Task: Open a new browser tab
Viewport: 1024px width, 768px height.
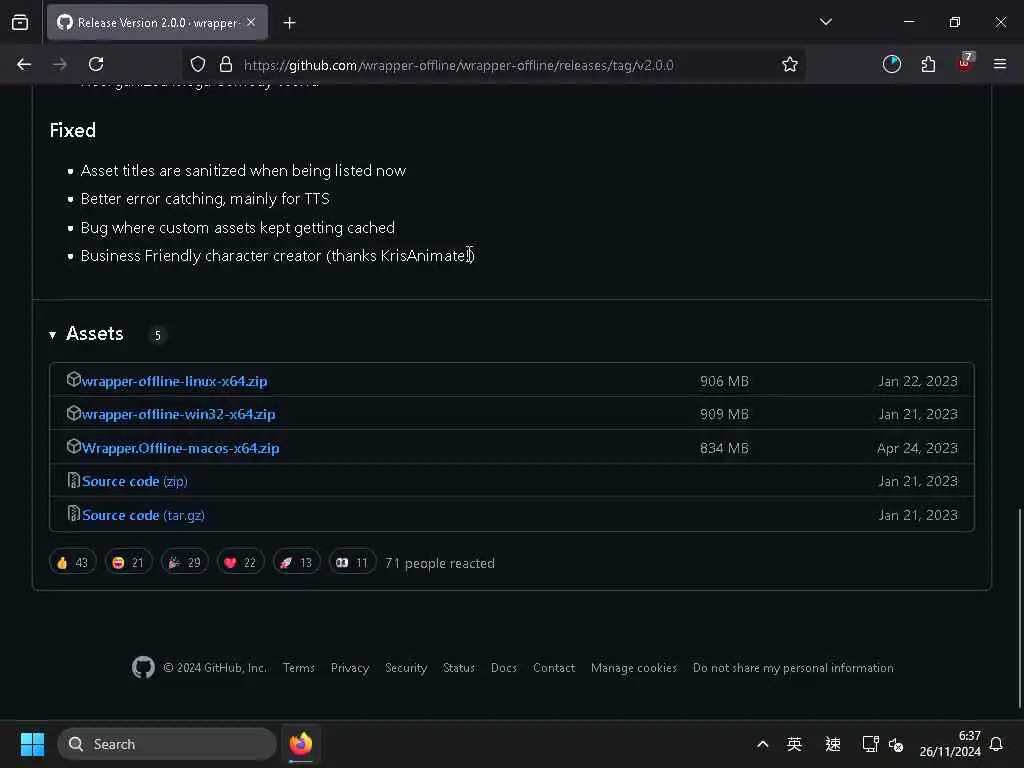Action: [x=289, y=23]
